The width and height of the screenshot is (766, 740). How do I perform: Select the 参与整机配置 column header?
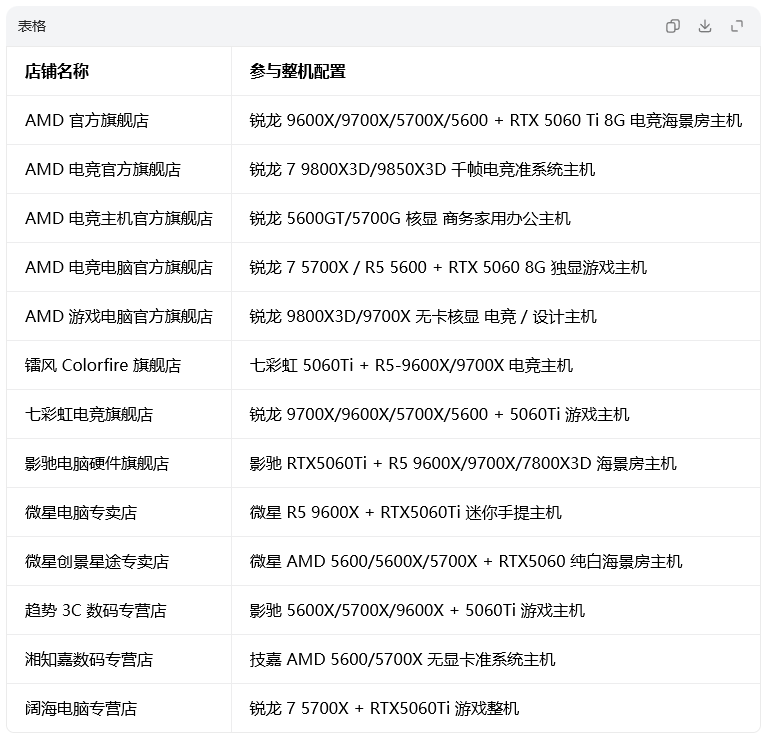click(x=298, y=71)
